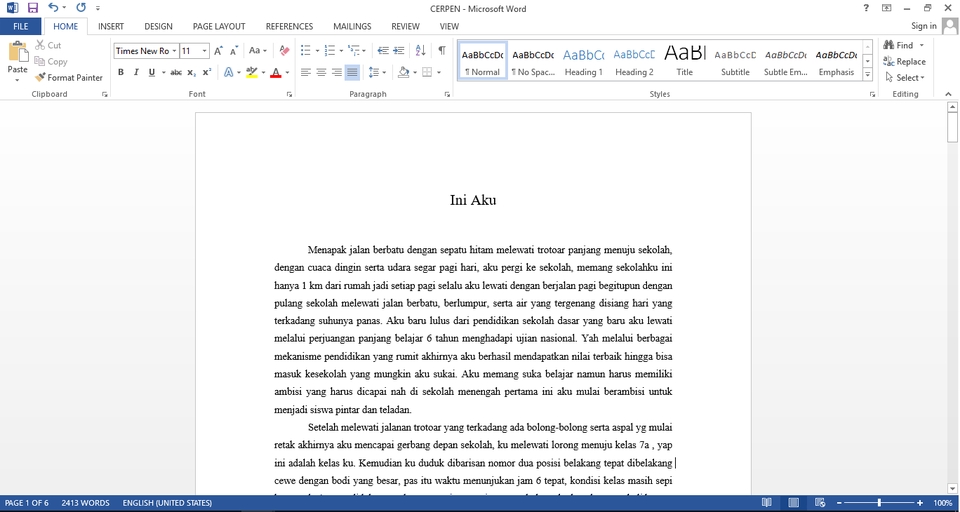
Task: Open the Paste options dropdown arrow
Action: (x=18, y=80)
